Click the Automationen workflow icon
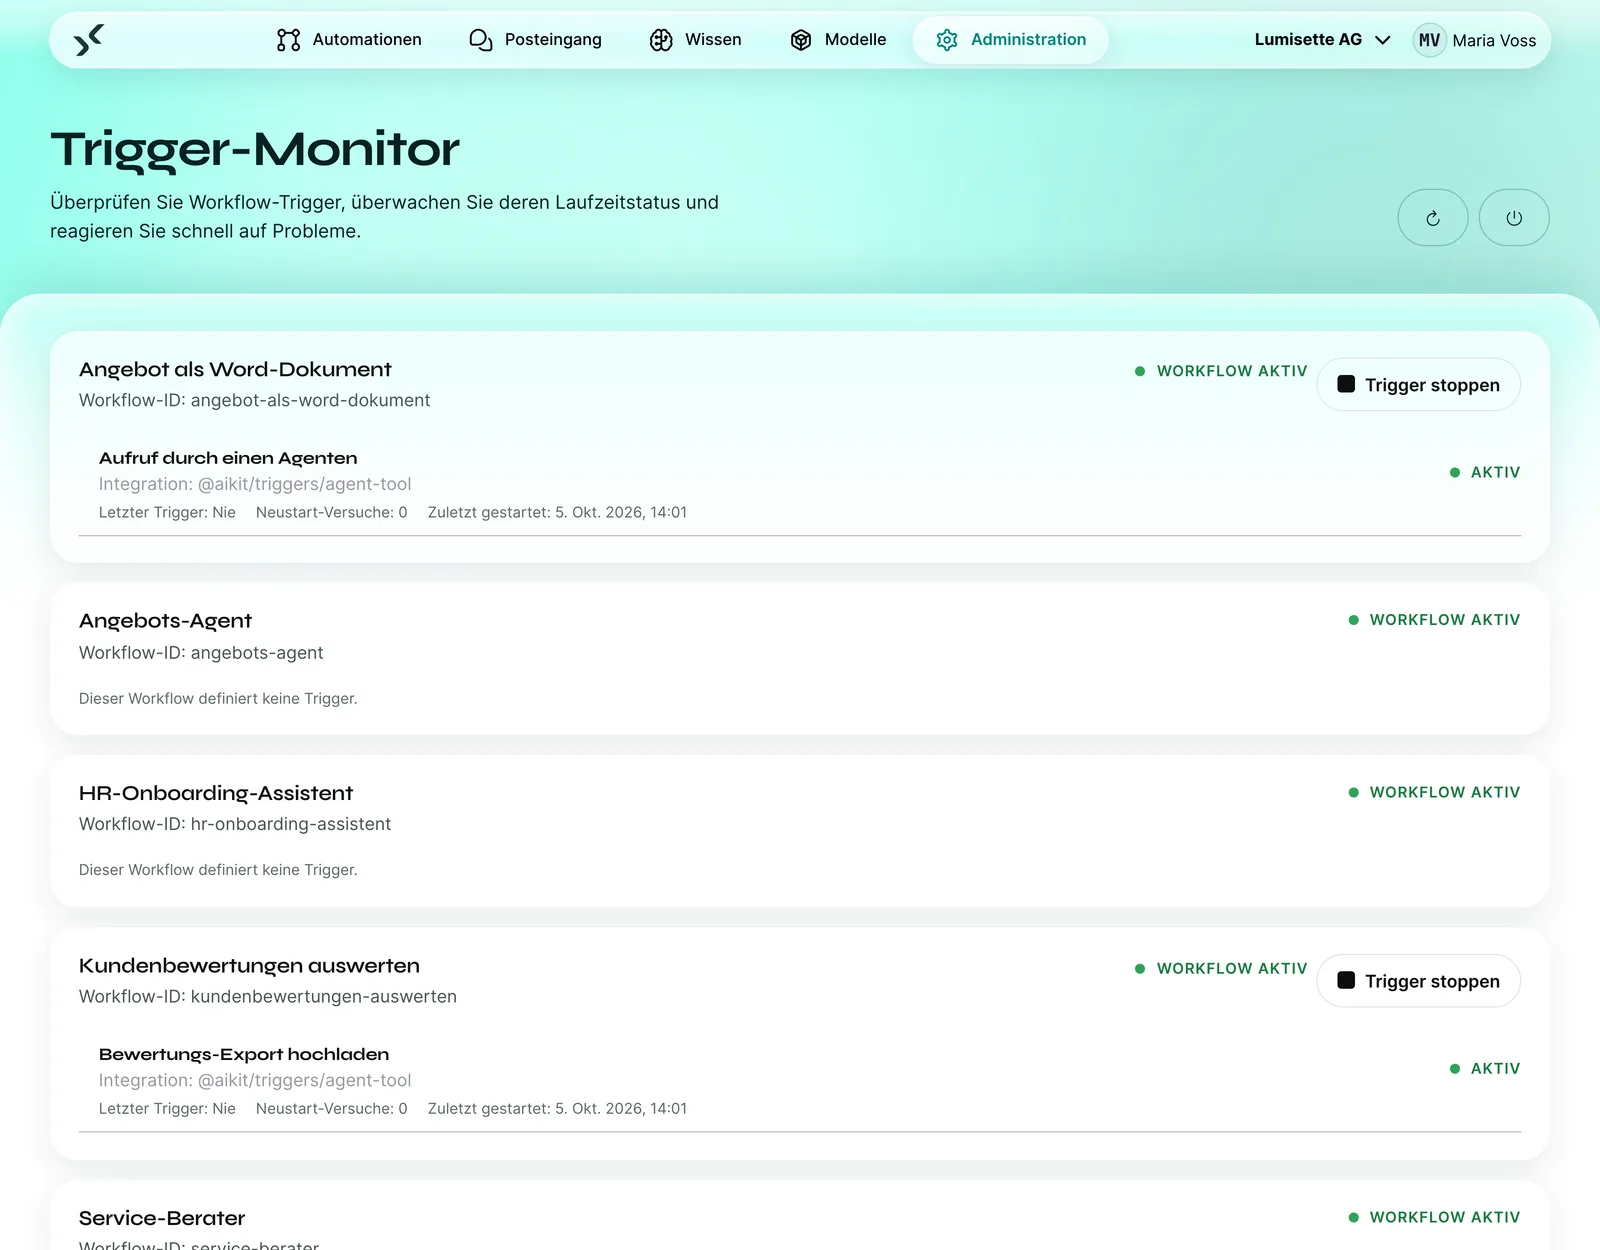The image size is (1600, 1250). tap(289, 40)
